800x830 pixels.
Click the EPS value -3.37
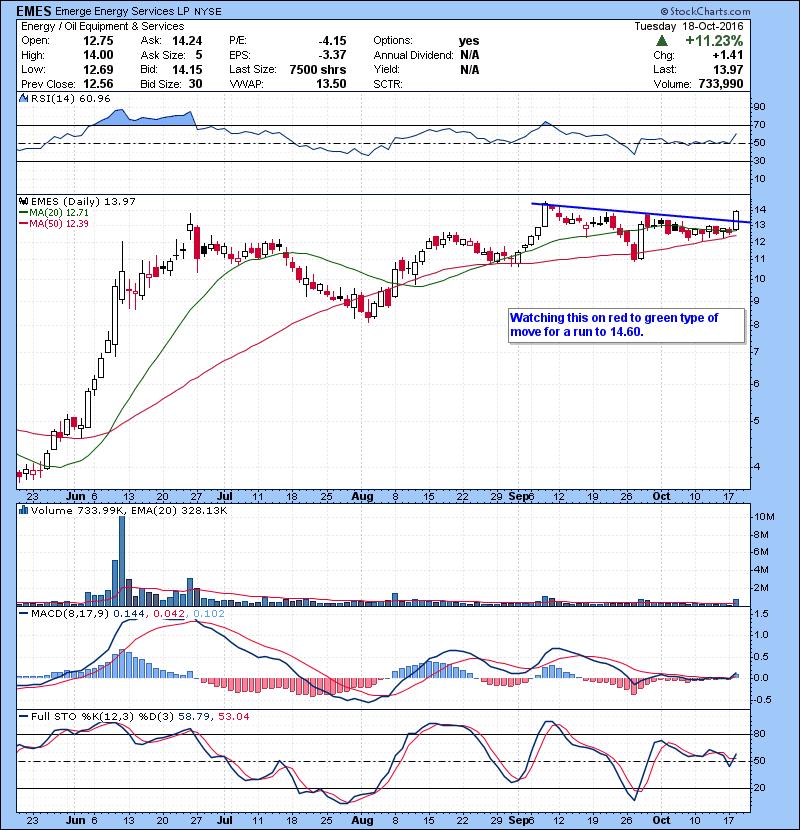[x=332, y=55]
